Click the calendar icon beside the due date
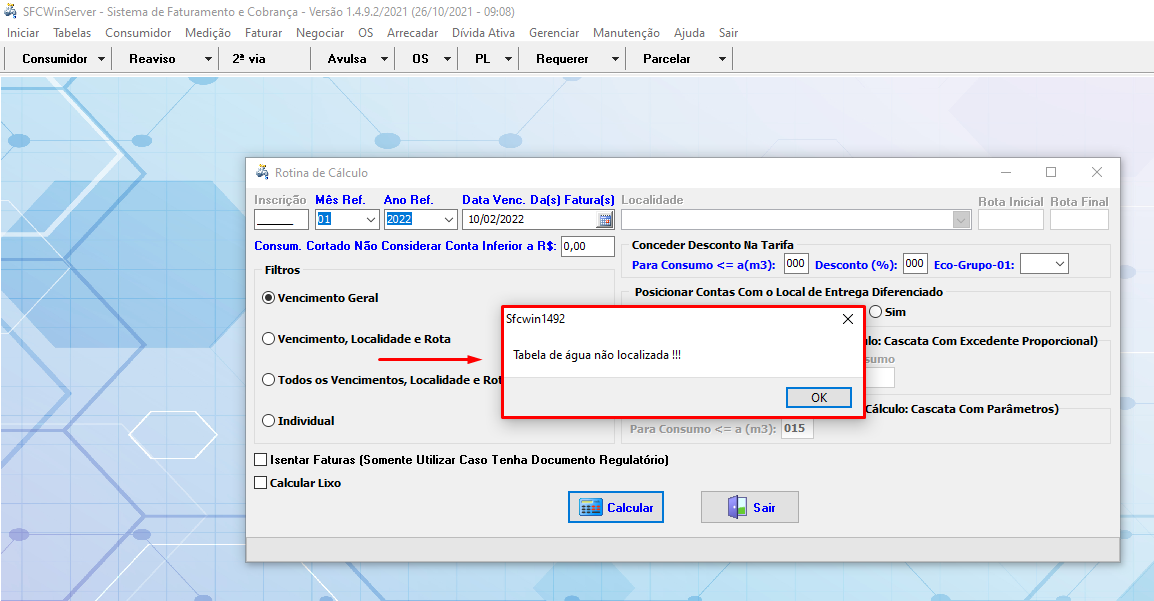The height and width of the screenshot is (601, 1154). pos(605,220)
